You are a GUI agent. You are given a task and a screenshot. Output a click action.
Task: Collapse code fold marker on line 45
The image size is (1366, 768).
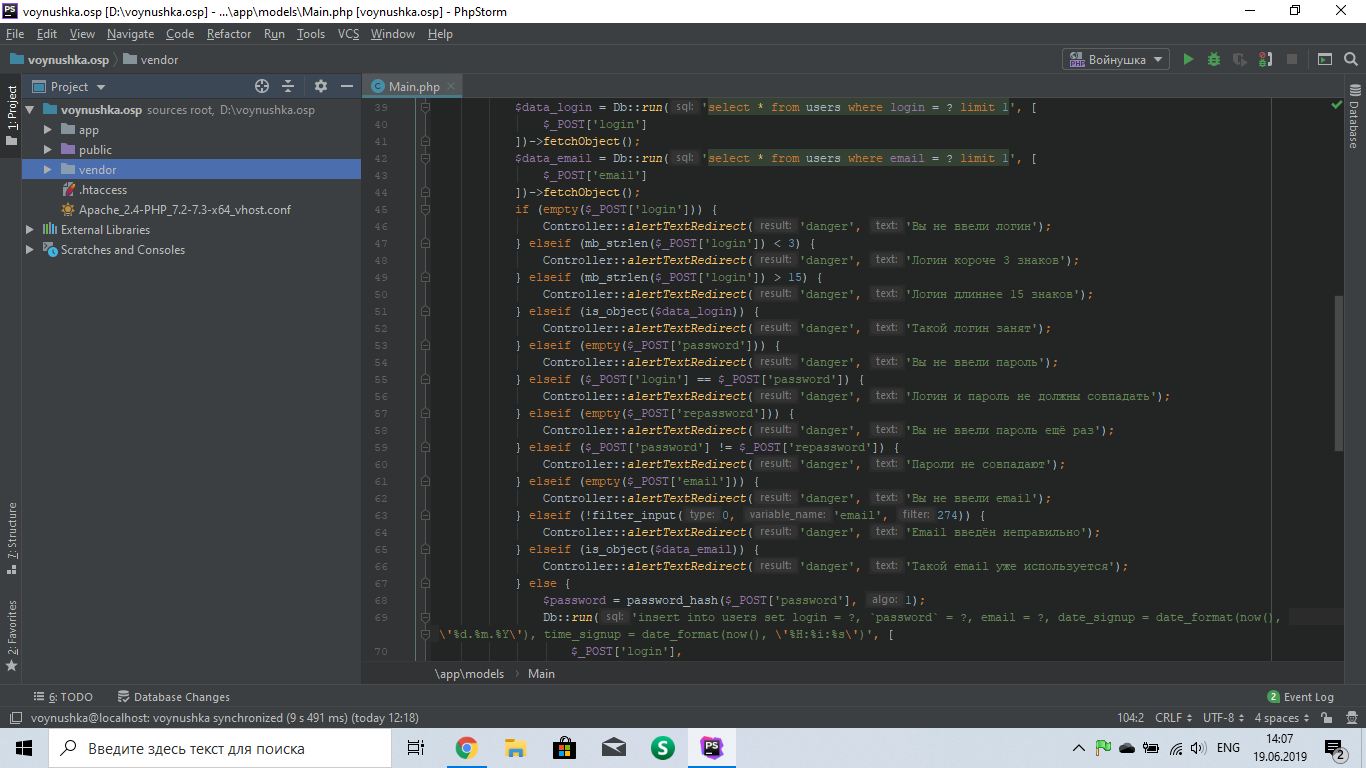tap(425, 209)
